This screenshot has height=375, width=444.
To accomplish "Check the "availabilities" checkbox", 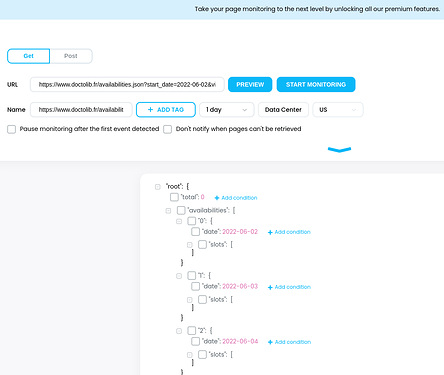I will (x=181, y=210).
